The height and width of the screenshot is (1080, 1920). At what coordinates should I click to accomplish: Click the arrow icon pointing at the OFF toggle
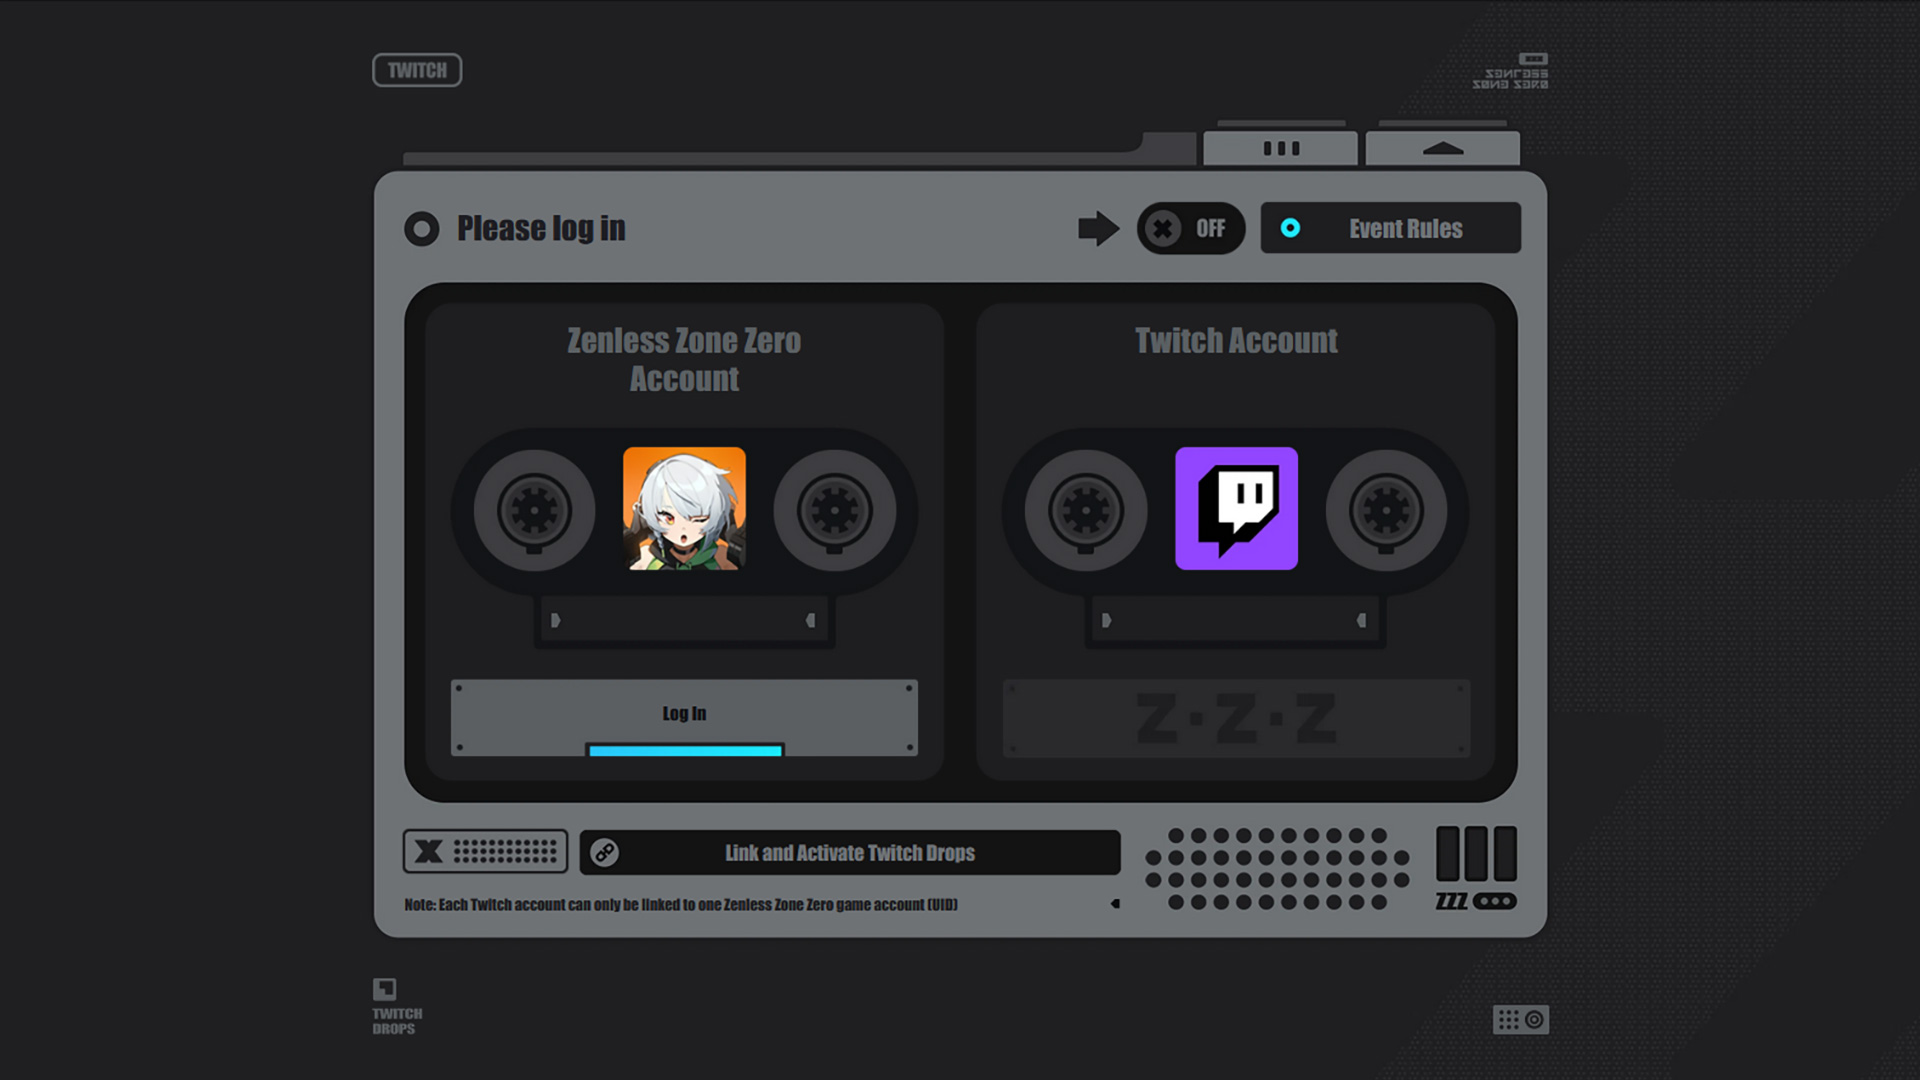1096,228
